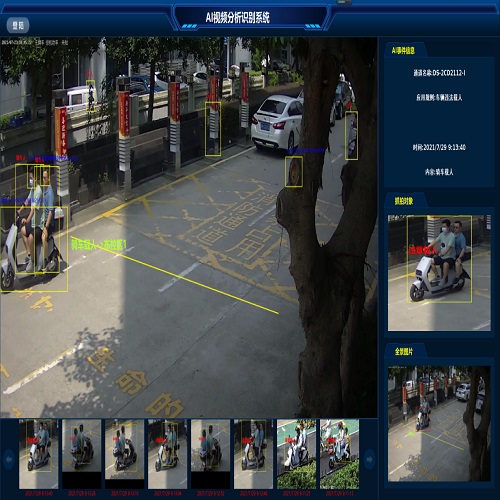The width and height of the screenshot is (500, 500).
Task: Select the 全景图片 panel header
Action: pos(404,351)
